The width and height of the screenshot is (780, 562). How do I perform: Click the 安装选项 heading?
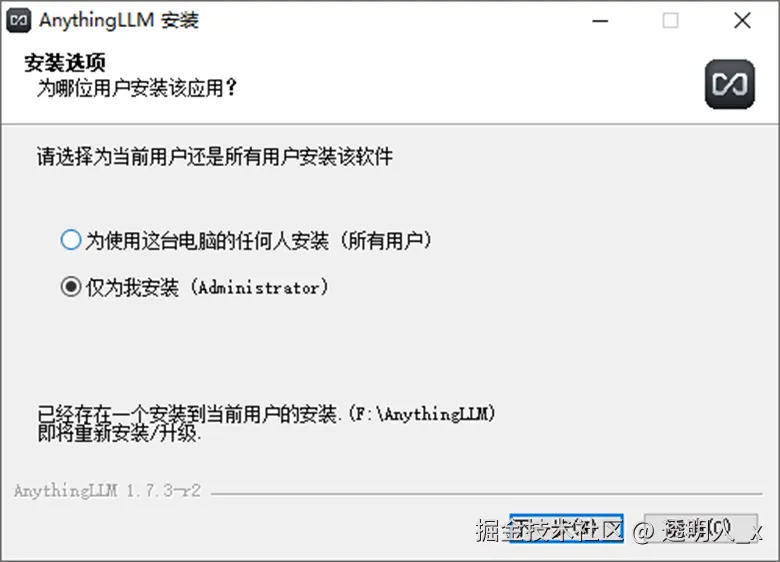(65, 63)
